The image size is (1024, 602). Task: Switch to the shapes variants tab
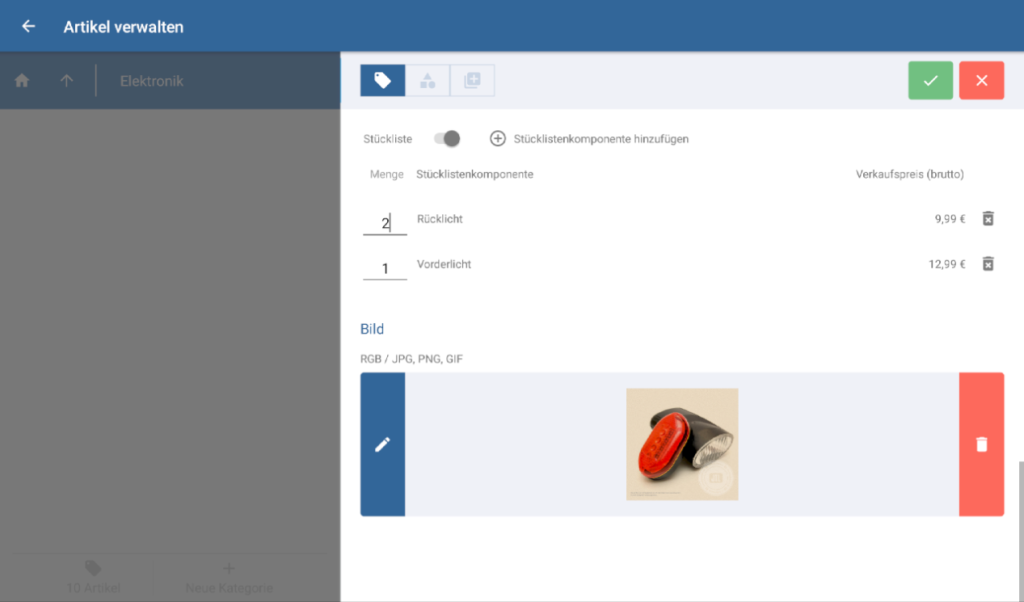[x=427, y=81]
